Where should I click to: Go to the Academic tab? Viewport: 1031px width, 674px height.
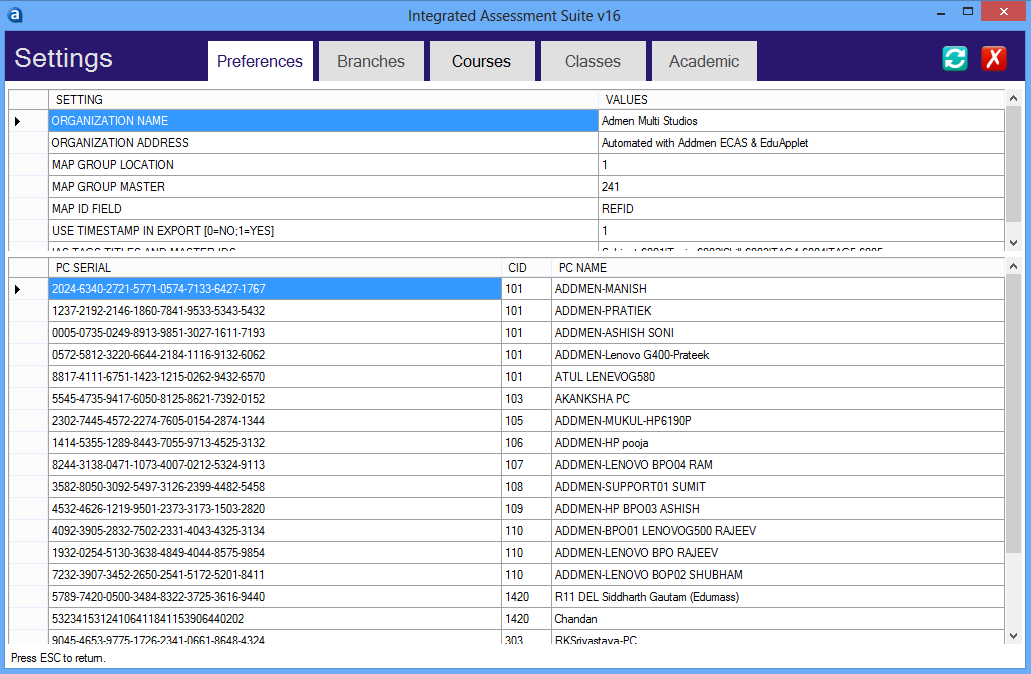tap(704, 61)
